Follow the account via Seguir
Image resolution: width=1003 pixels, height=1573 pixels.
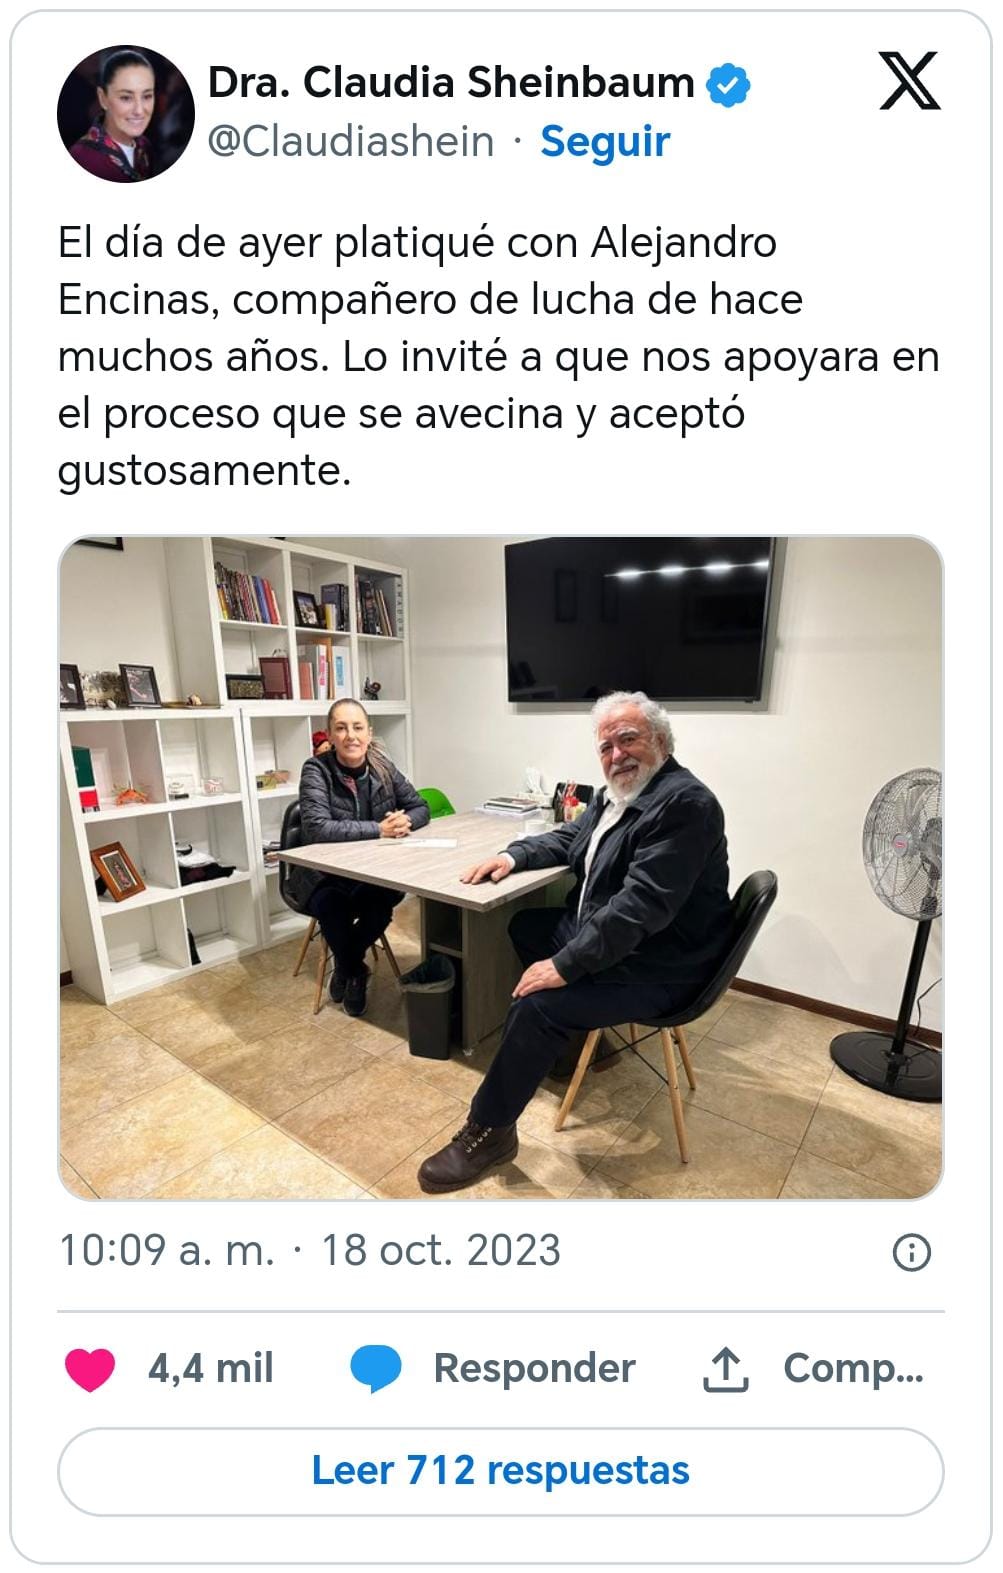pos(605,141)
